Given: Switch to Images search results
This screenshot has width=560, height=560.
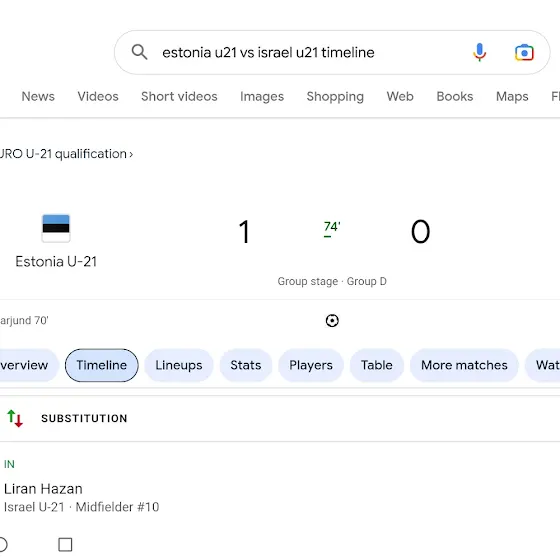Looking at the screenshot, I should click(x=262, y=96).
